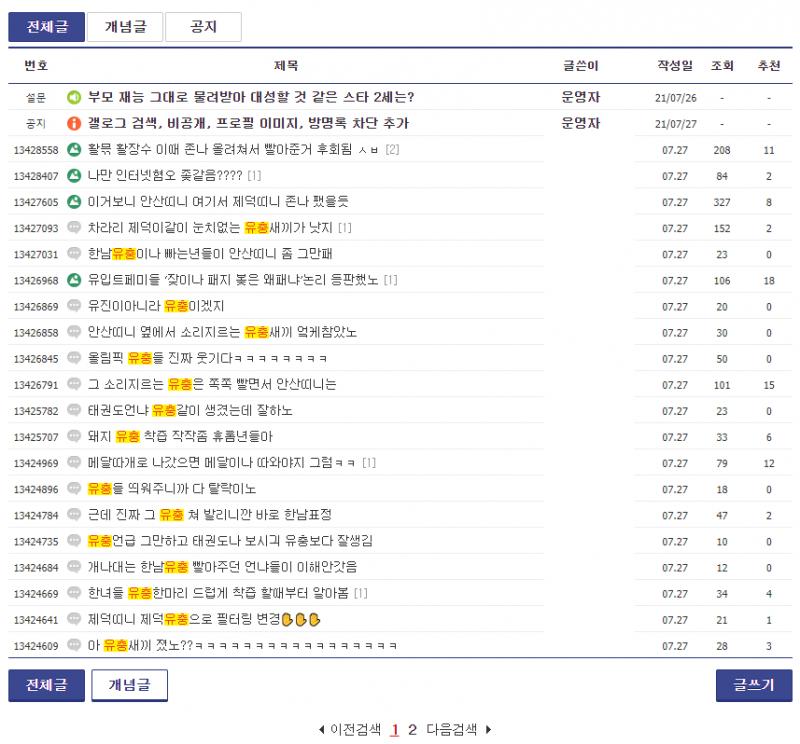Click the speech bubble icon for post 13424609
Viewport: 800px width, 744px height.
click(74, 645)
